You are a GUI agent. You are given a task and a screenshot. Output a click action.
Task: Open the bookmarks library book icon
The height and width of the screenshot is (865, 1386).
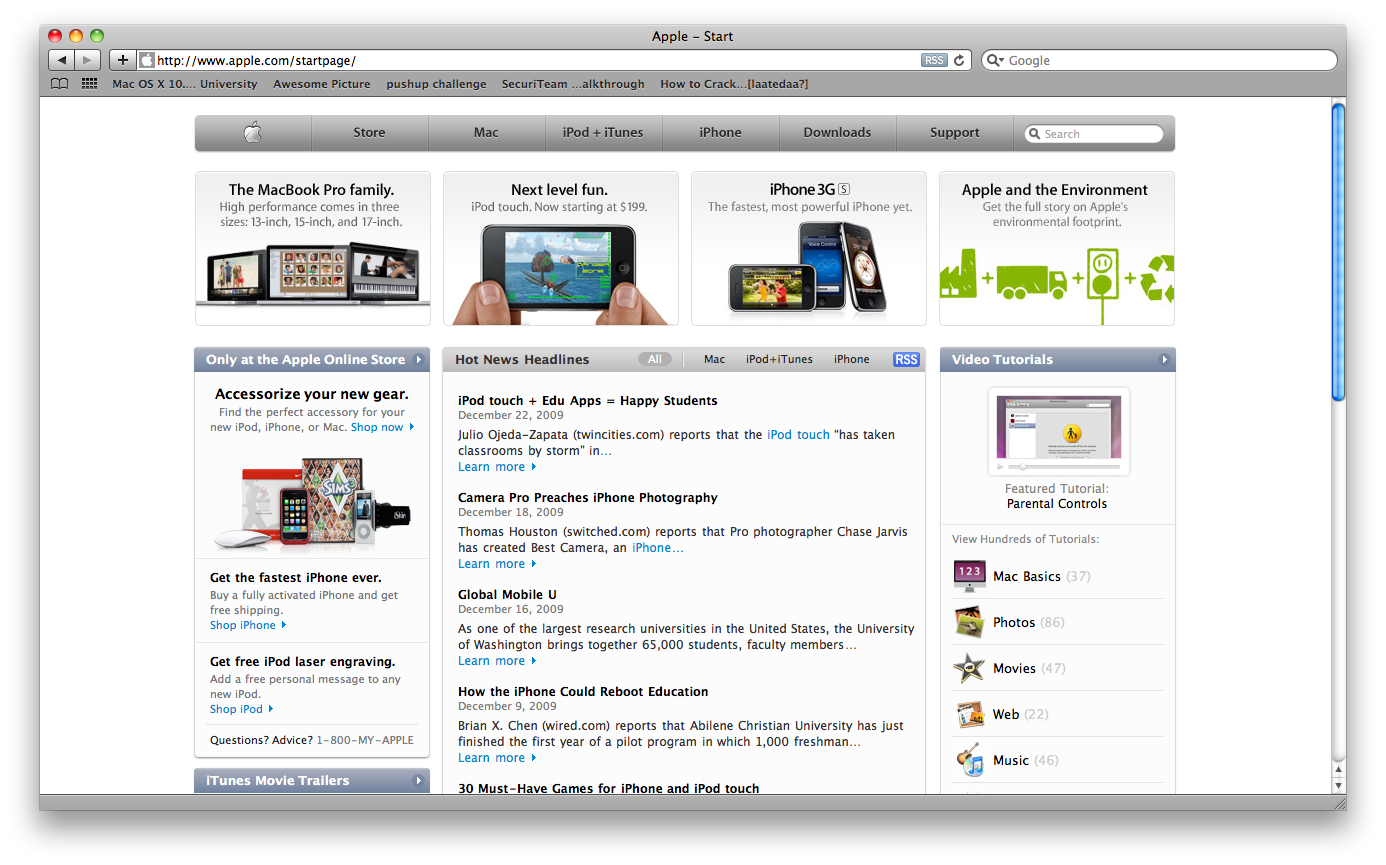tap(60, 84)
